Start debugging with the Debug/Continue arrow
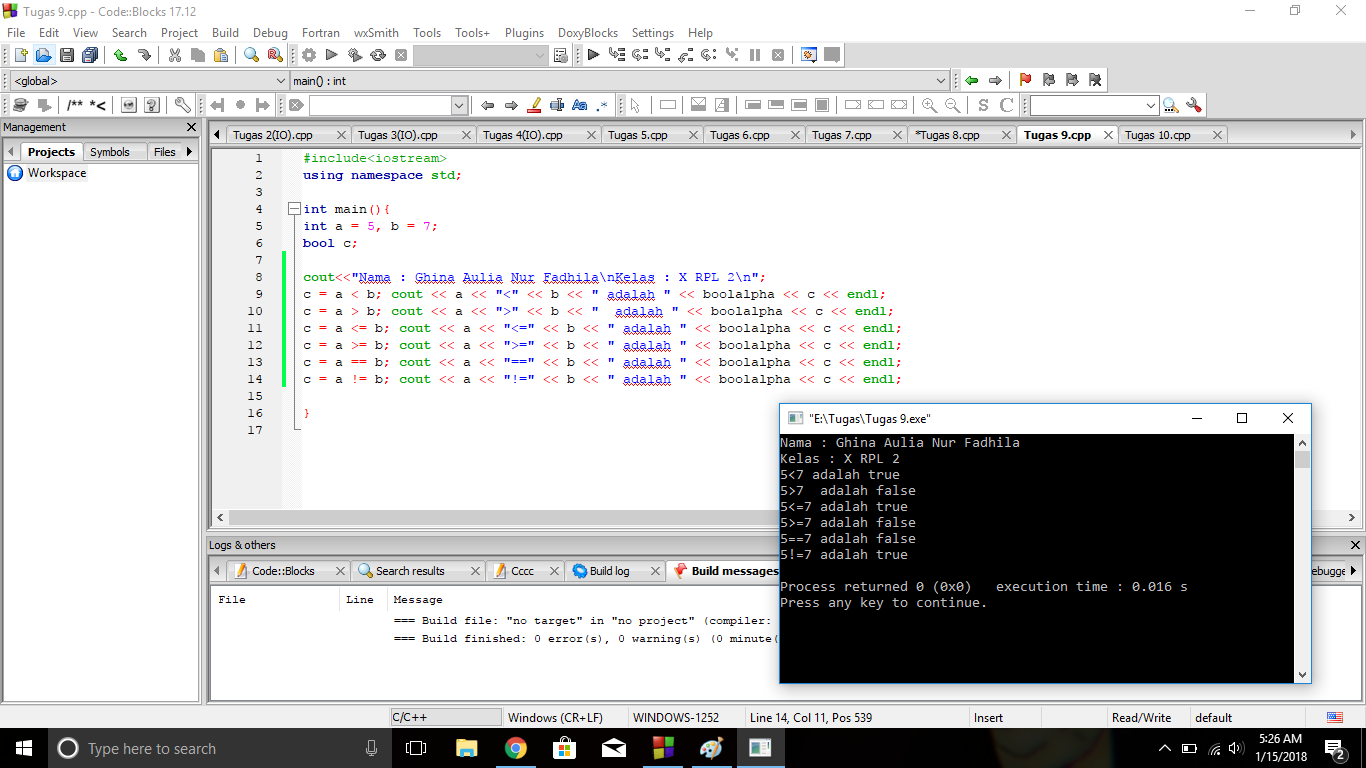 593,56
